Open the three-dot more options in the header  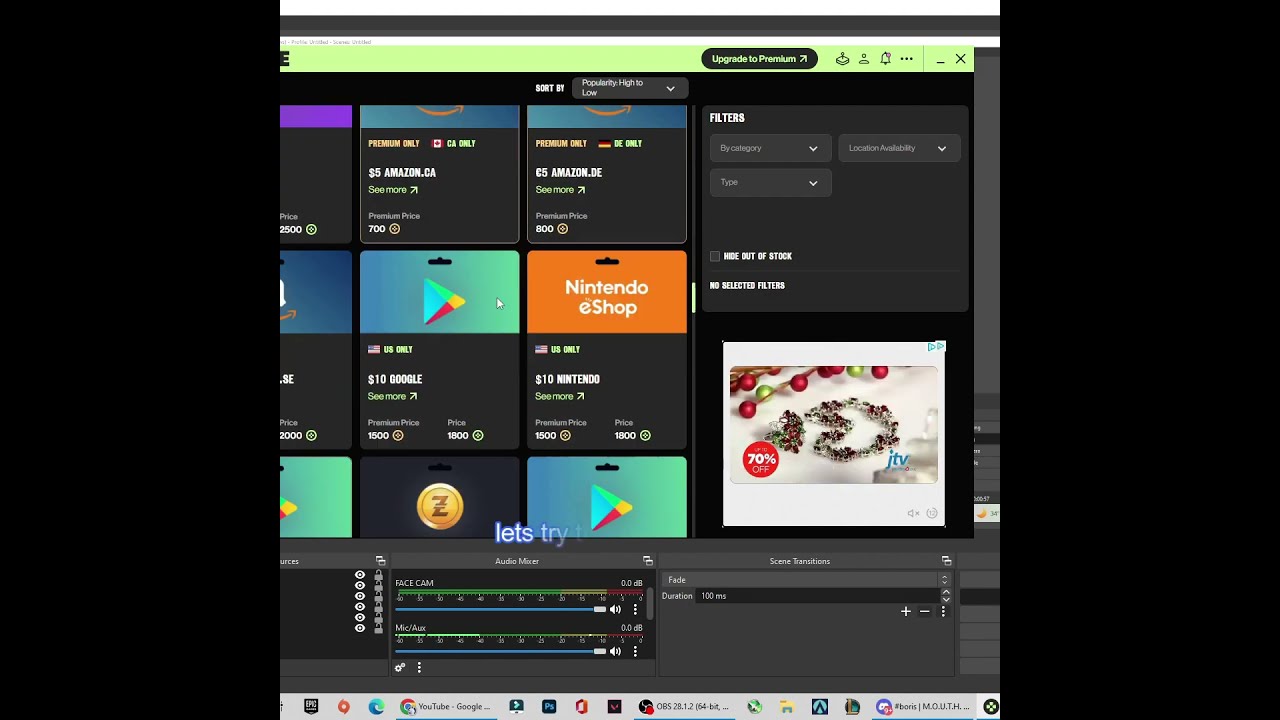906,59
